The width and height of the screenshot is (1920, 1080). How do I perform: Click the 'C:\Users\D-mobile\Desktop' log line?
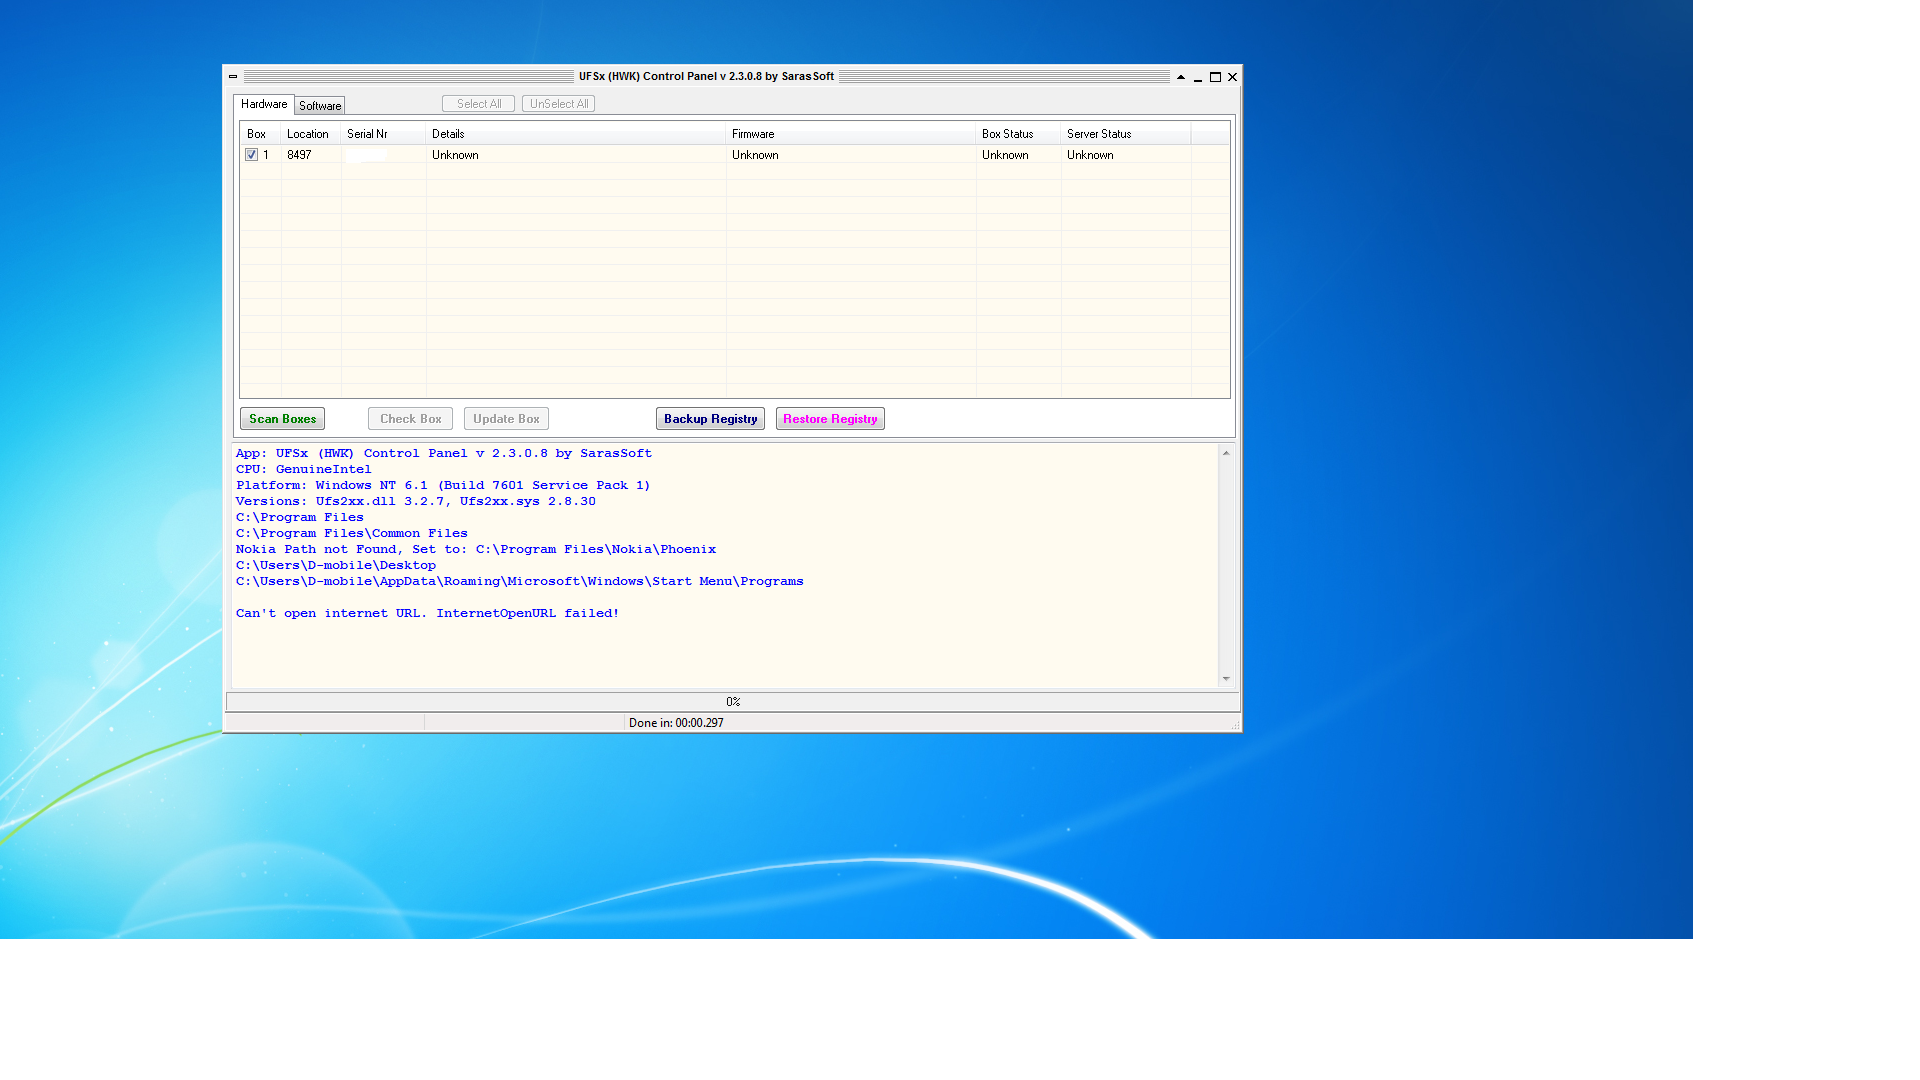[336, 565]
